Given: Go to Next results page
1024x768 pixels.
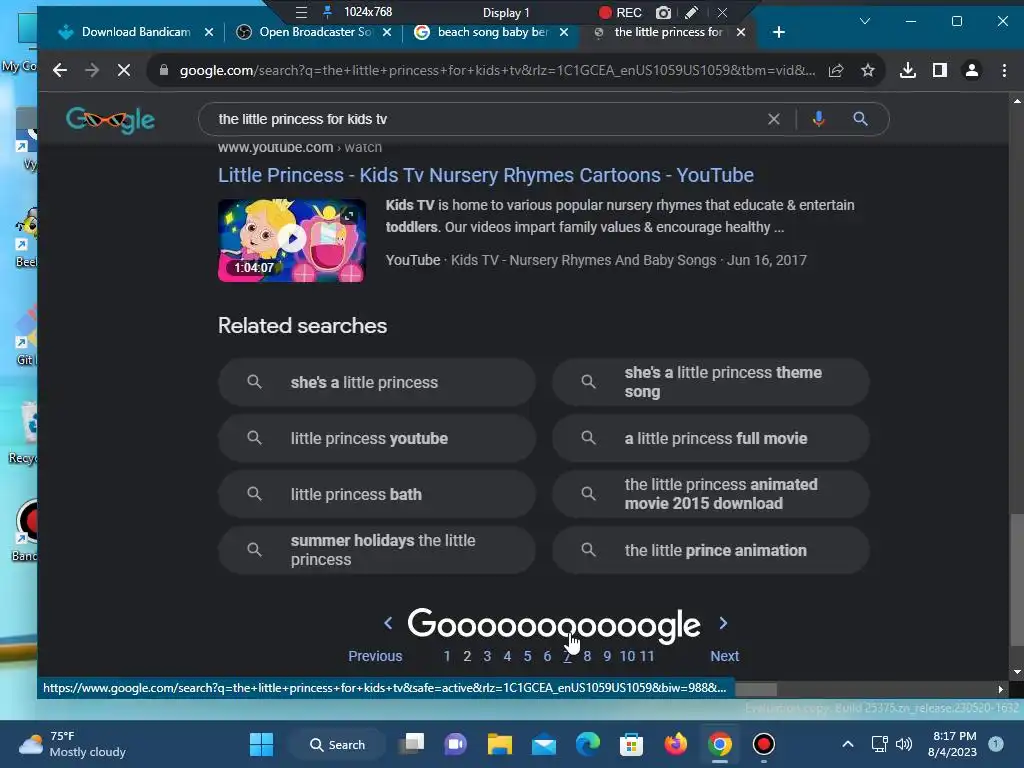Looking at the screenshot, I should coord(724,656).
